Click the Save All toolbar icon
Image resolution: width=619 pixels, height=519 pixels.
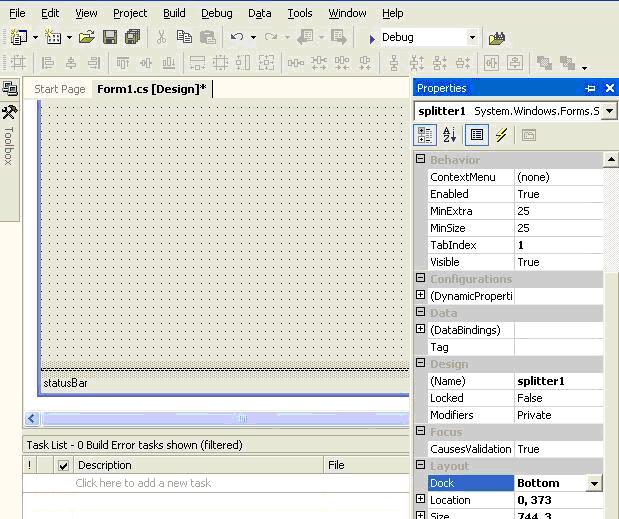(x=131, y=37)
